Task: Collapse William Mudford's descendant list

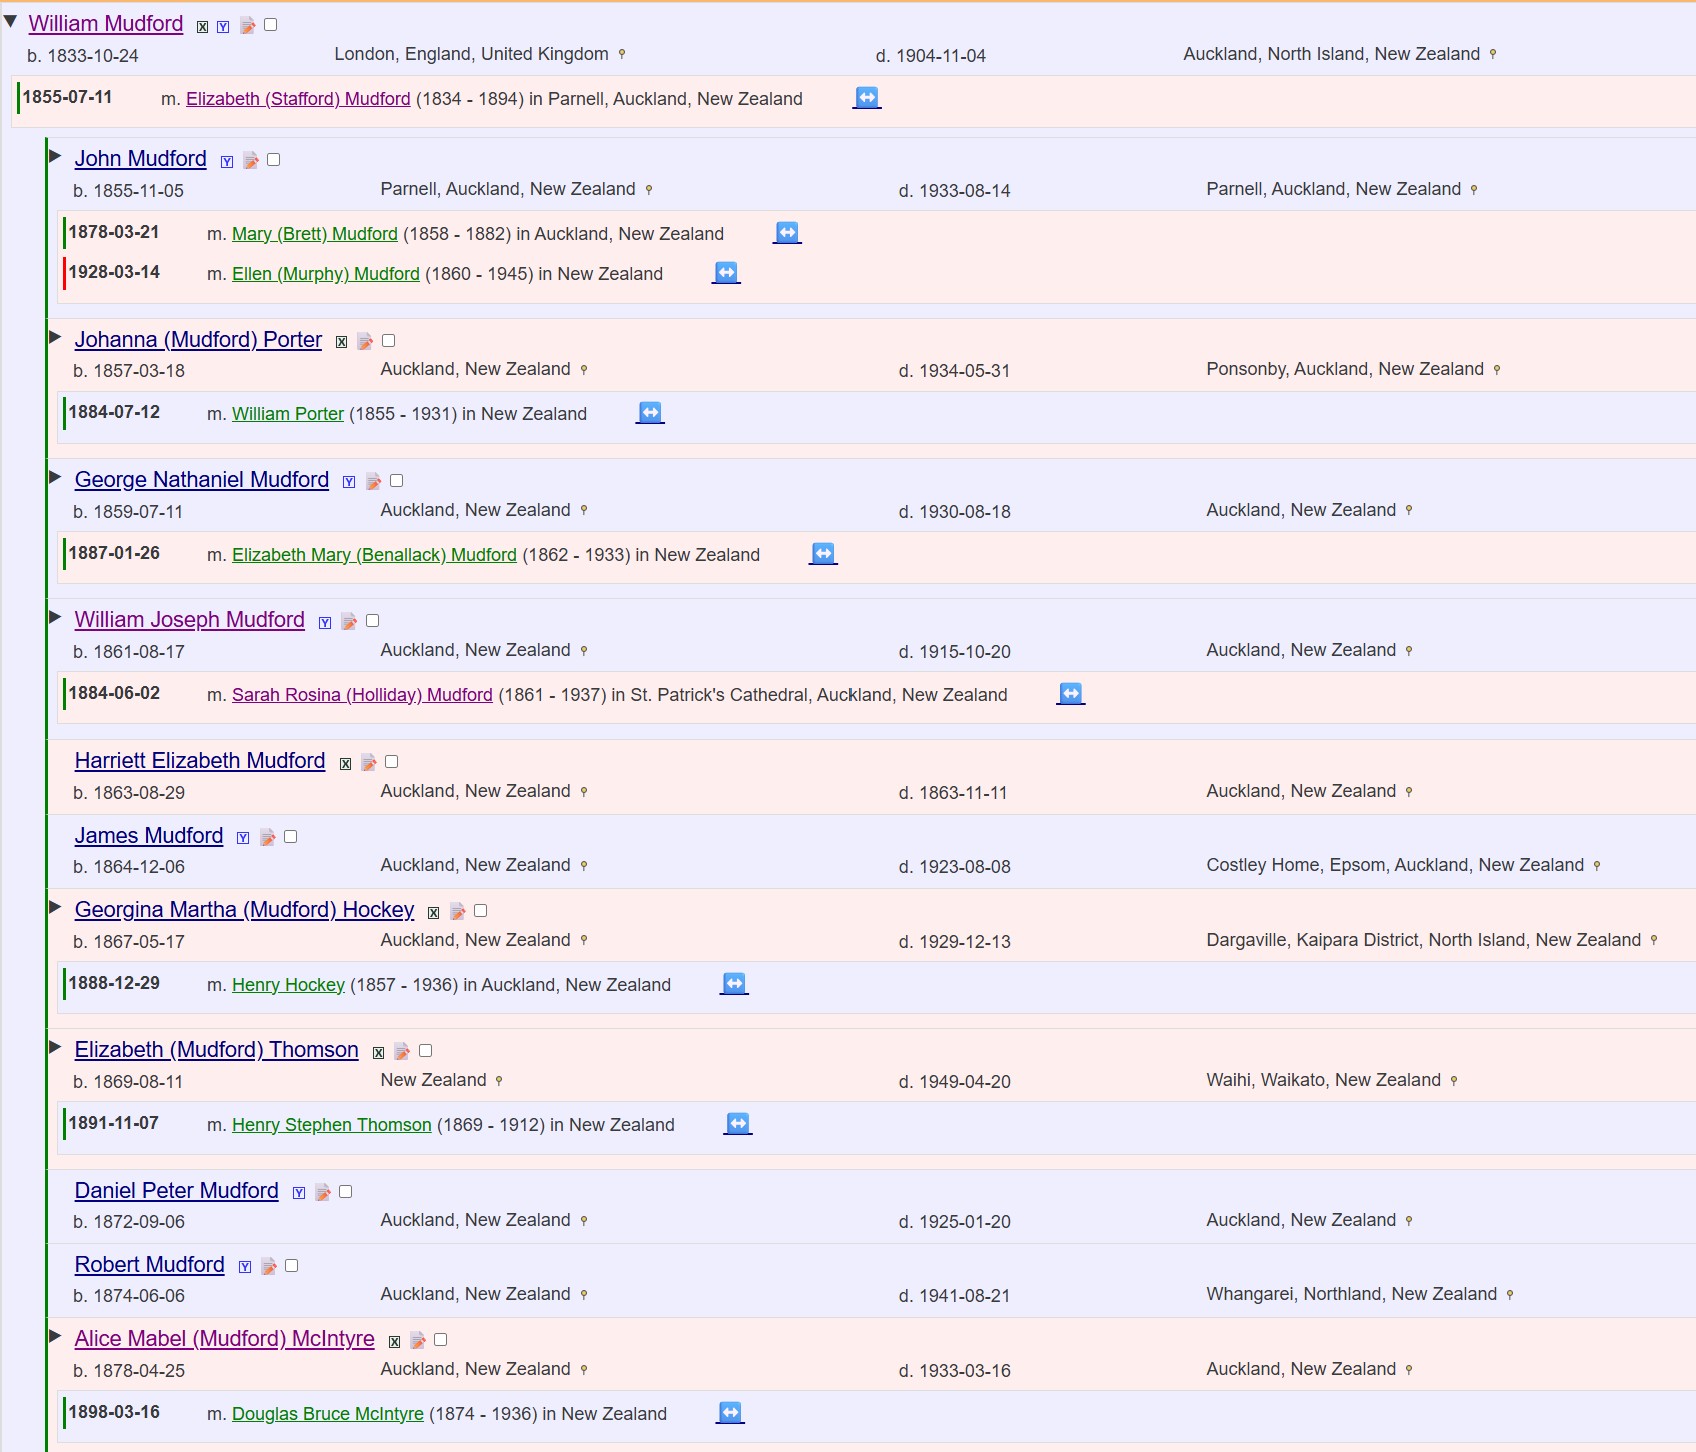Action: coord(11,21)
